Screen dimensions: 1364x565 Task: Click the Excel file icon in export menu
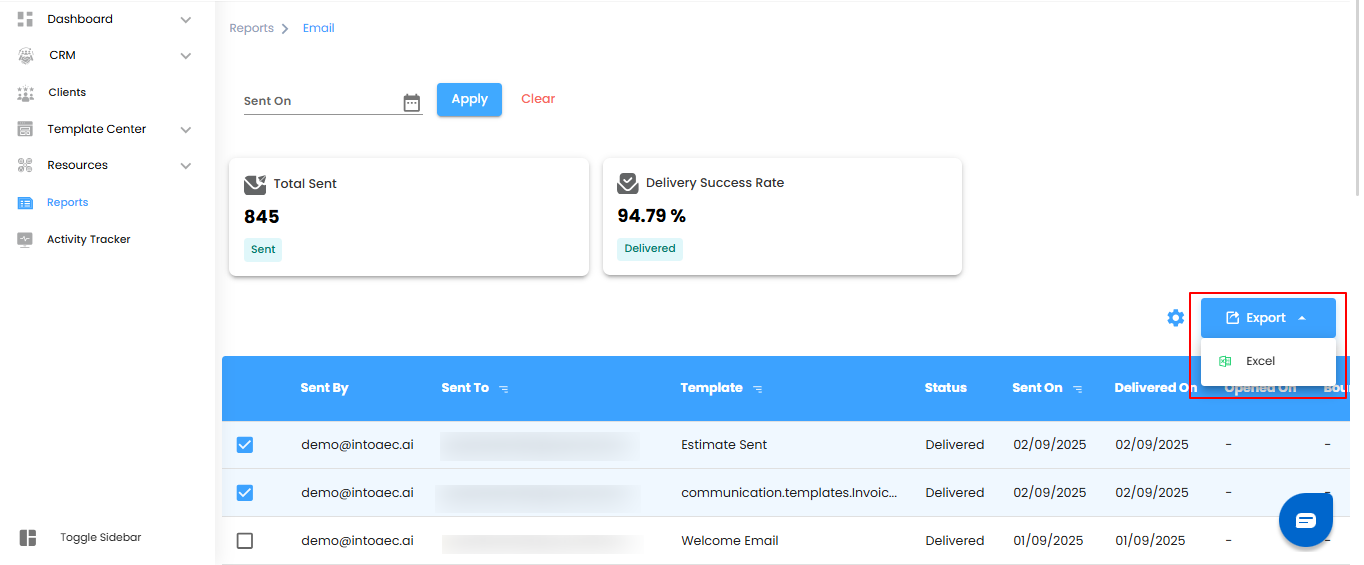[1225, 361]
